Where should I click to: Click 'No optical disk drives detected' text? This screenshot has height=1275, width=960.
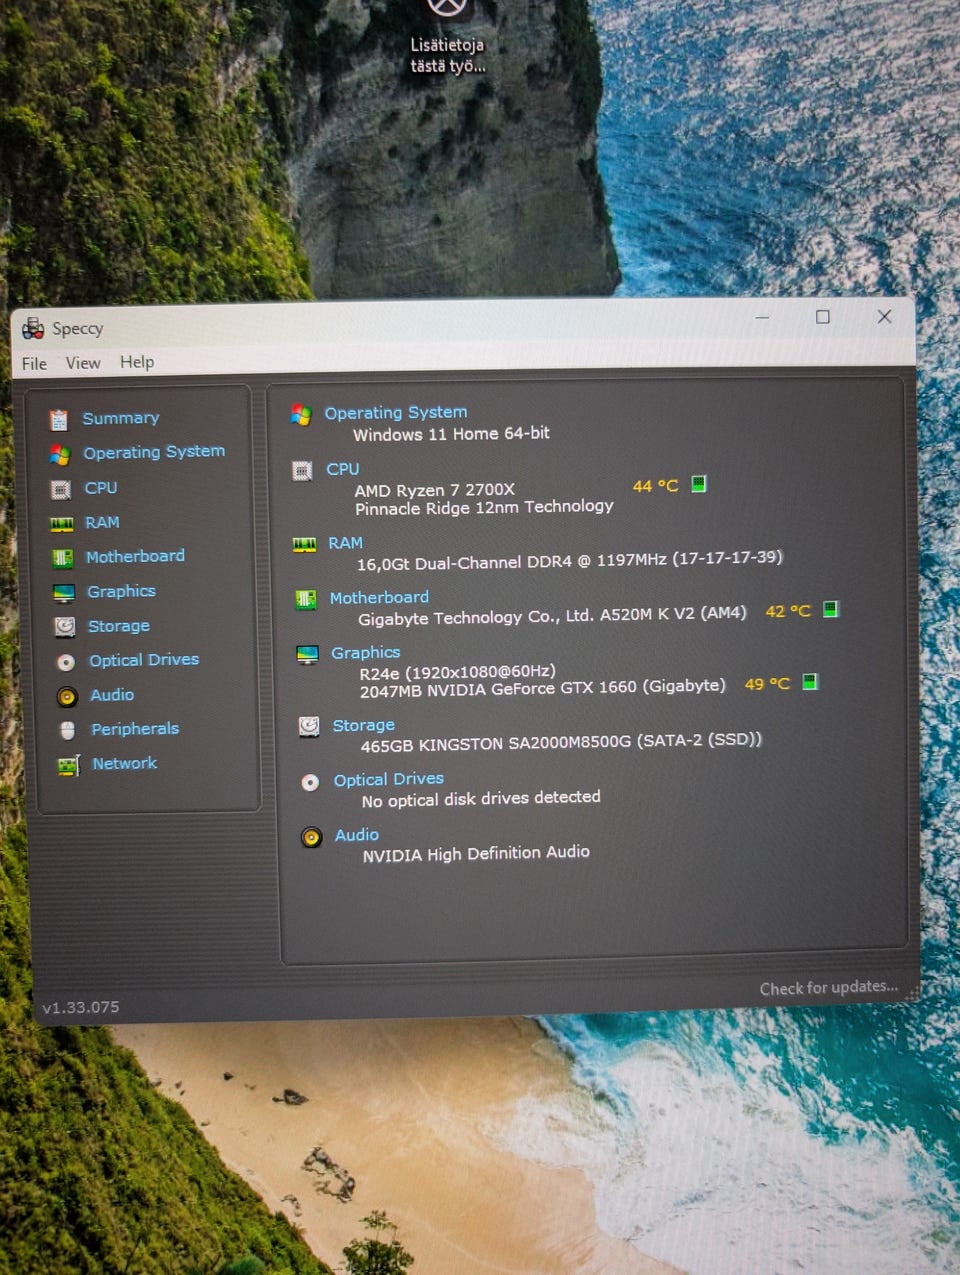click(x=481, y=799)
